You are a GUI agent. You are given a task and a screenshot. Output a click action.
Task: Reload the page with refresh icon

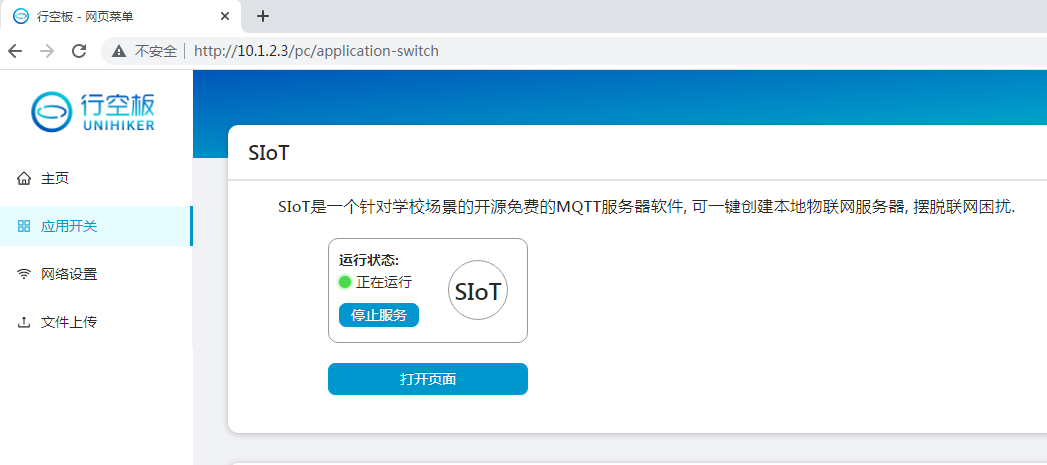pyautogui.click(x=79, y=51)
